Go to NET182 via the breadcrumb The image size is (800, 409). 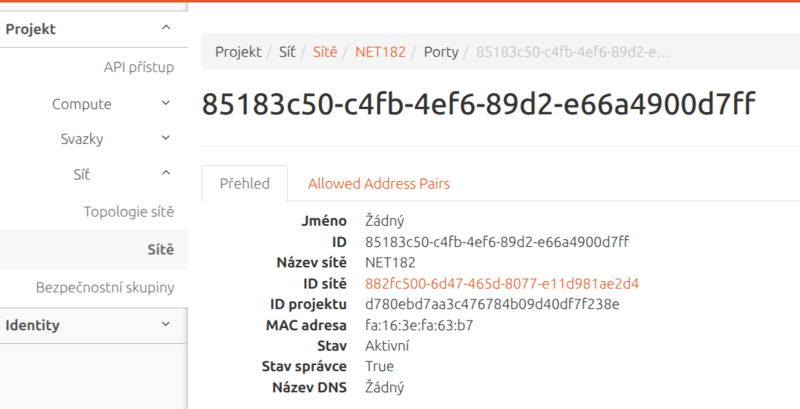[380, 51]
